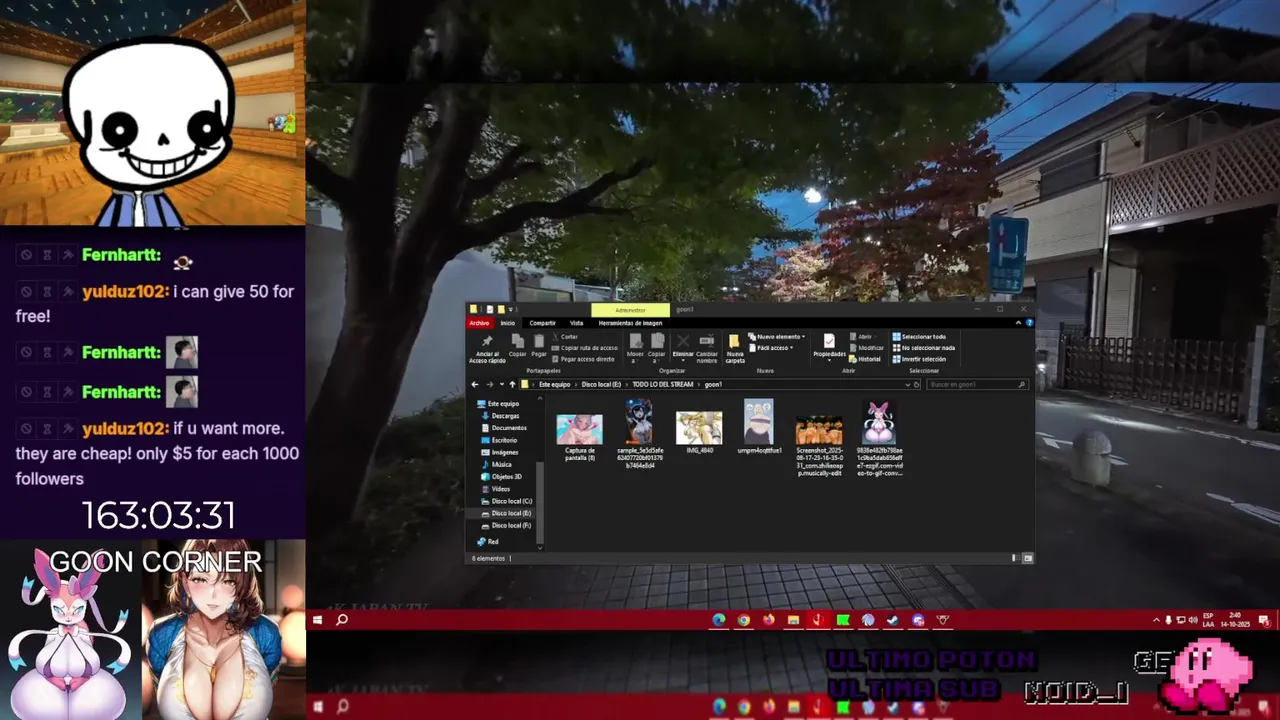The image size is (1280, 720).
Task: Click Invertir selección in ribbon
Action: [919, 359]
